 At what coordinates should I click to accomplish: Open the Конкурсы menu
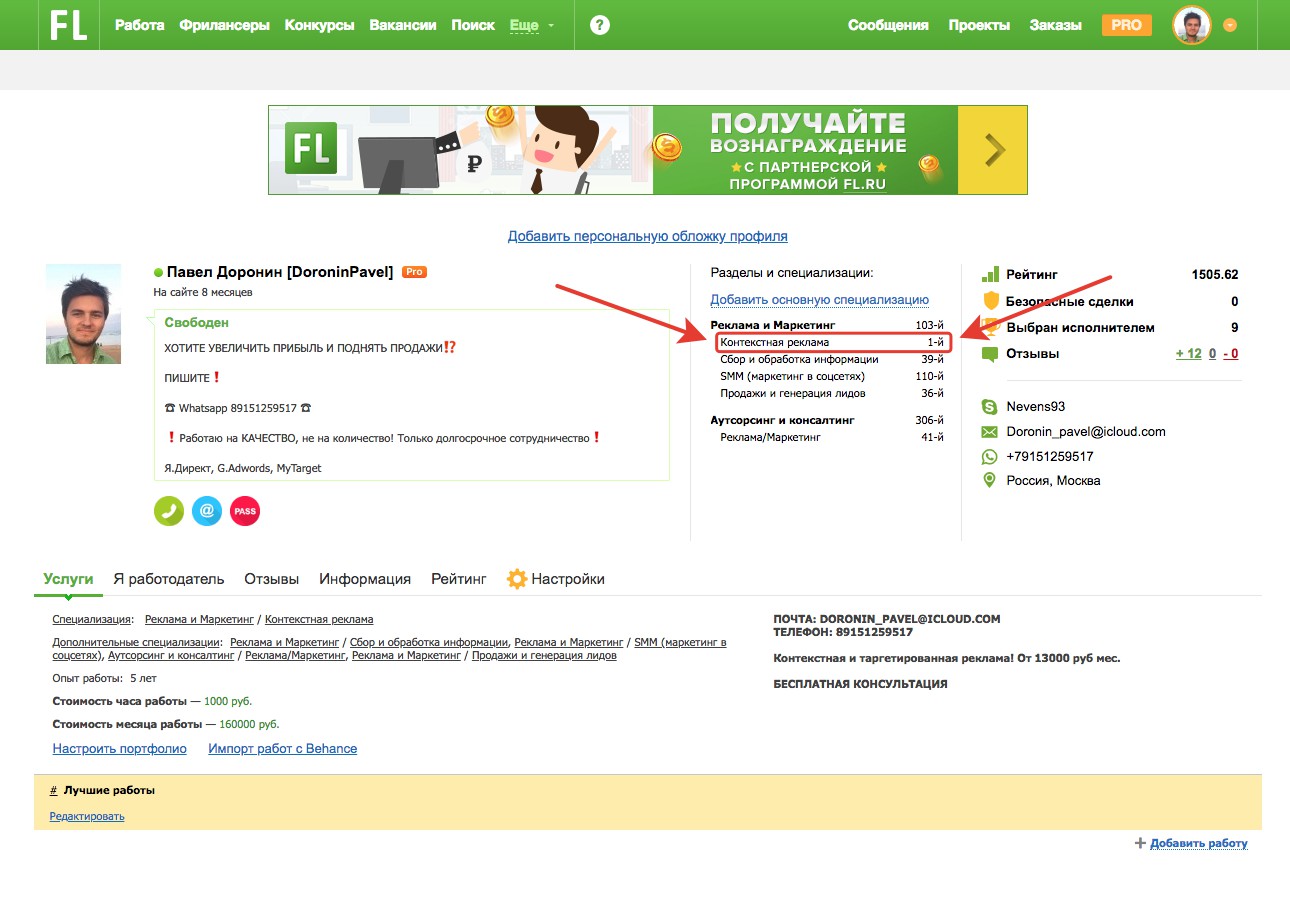point(320,25)
